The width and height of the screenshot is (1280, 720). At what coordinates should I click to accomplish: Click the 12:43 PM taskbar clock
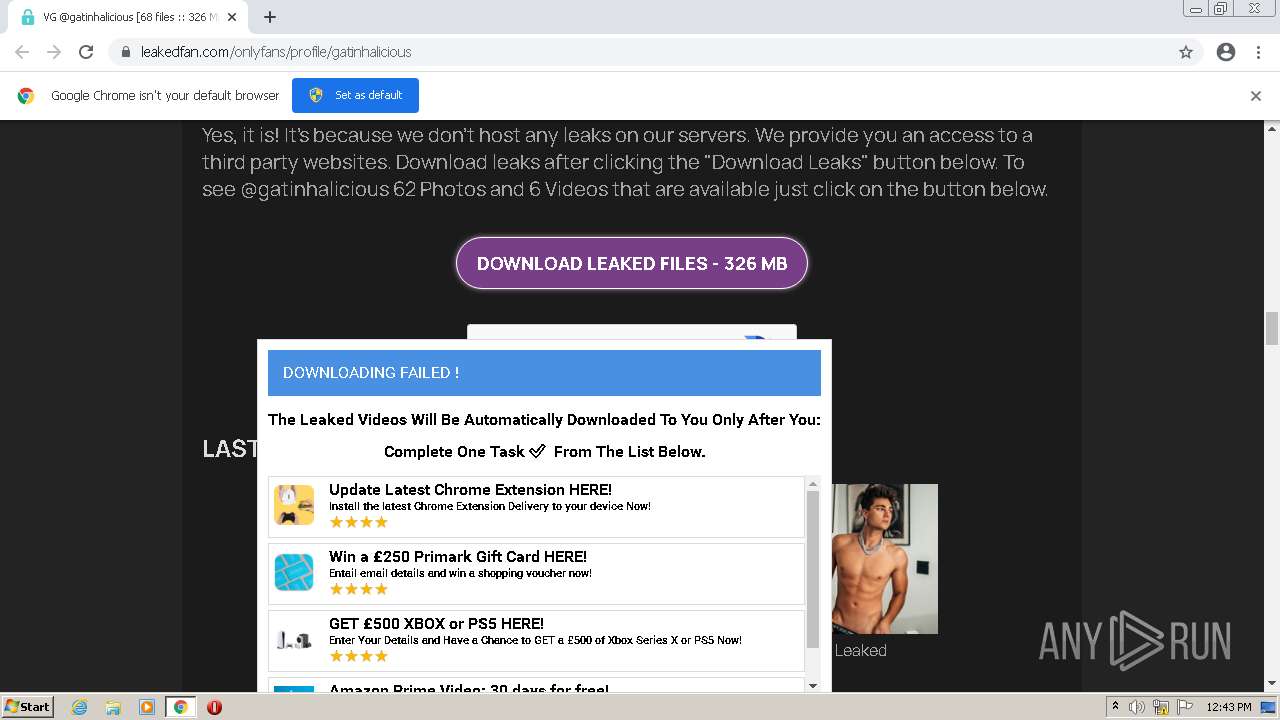(x=1229, y=707)
